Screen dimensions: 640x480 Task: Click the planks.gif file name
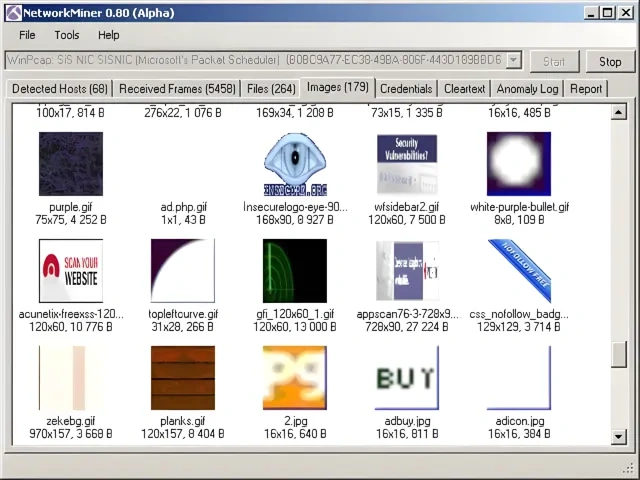[x=182, y=421]
